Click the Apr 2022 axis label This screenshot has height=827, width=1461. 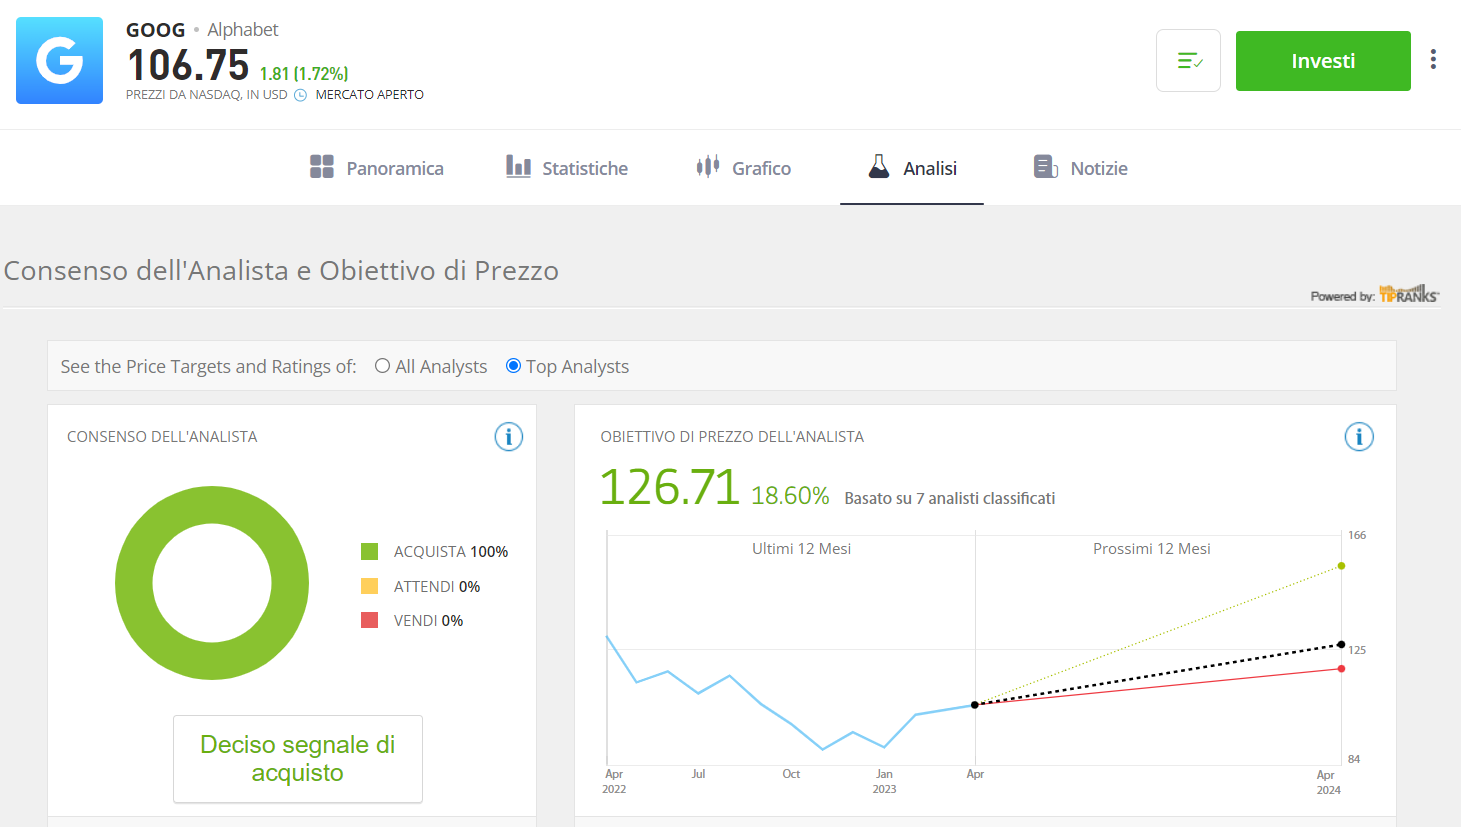pos(614,782)
